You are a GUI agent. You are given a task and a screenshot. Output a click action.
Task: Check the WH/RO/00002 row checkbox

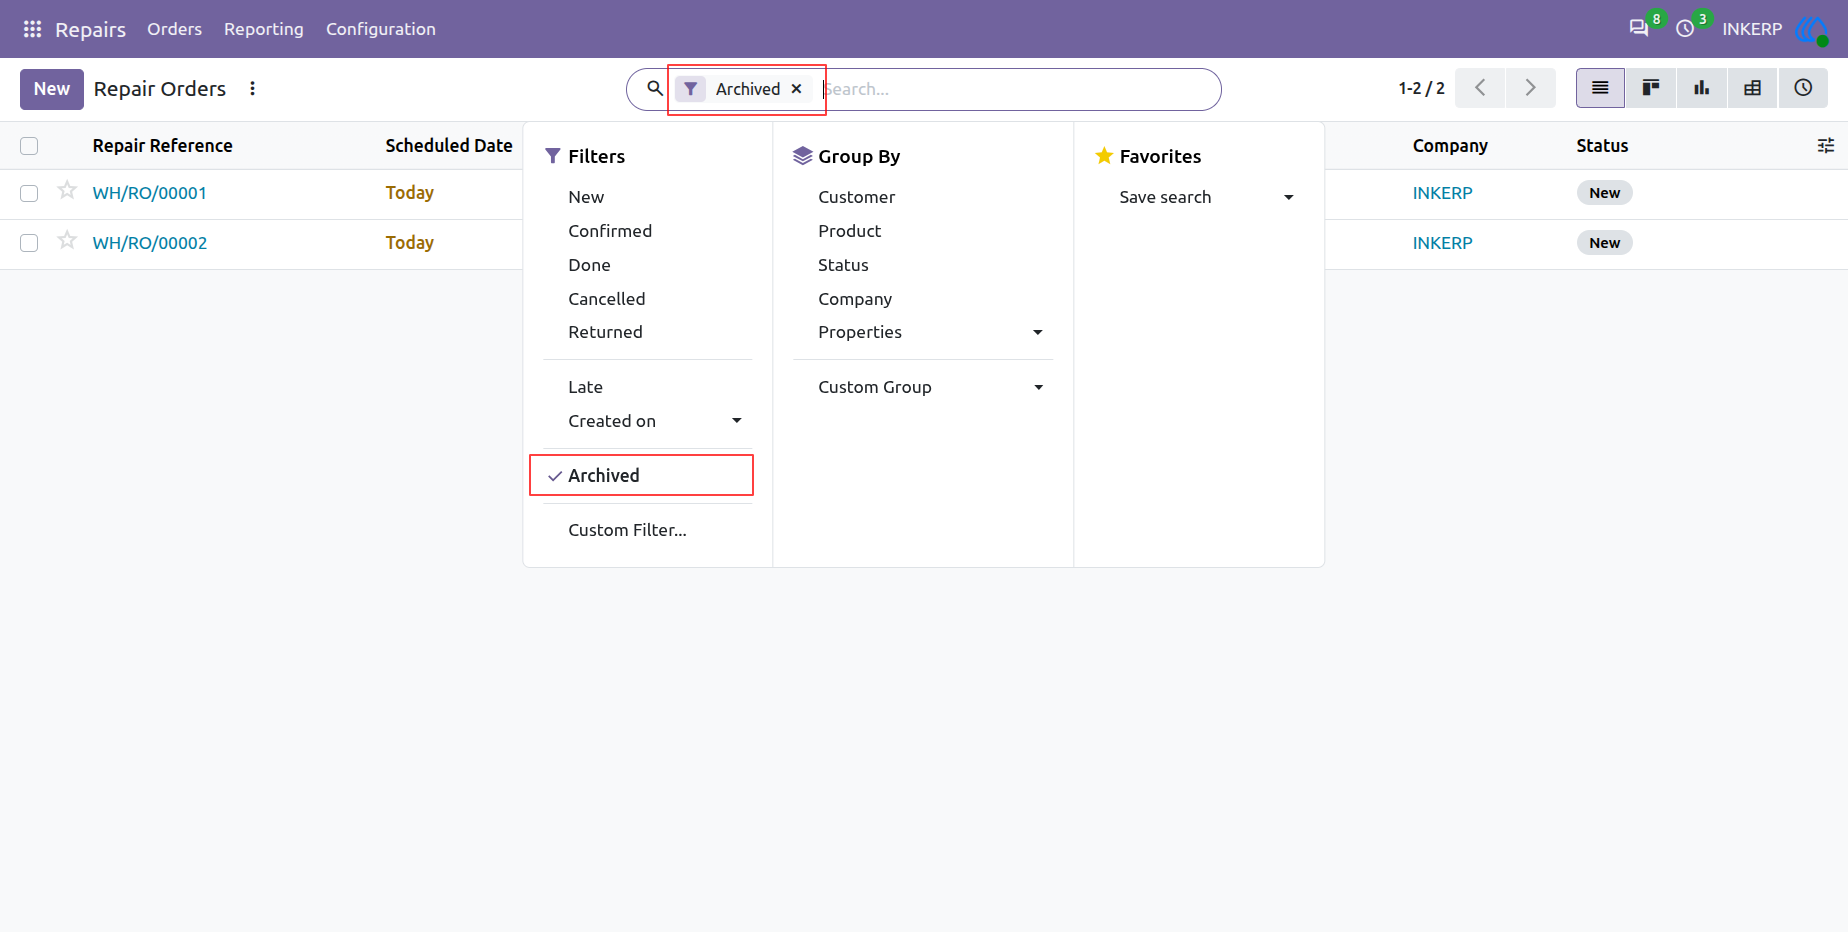coord(29,243)
